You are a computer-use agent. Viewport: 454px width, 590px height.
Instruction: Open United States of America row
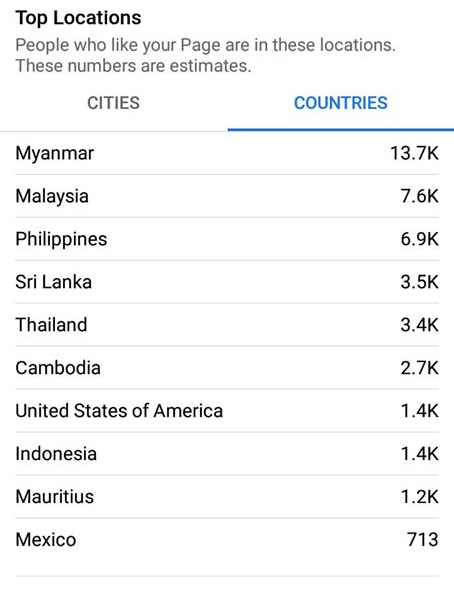click(x=227, y=411)
